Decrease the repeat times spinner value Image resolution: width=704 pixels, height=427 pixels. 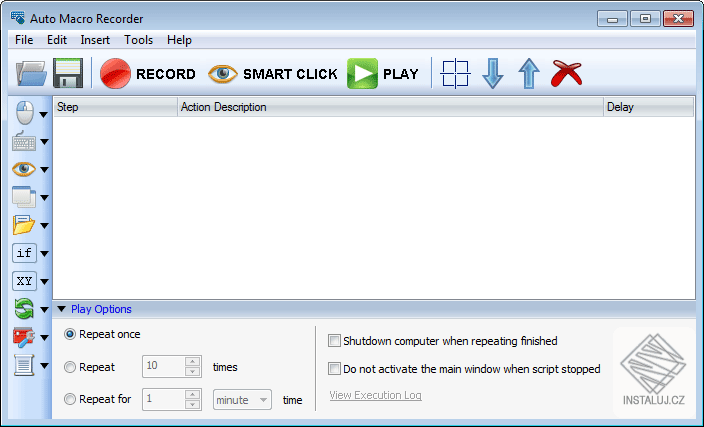tap(193, 371)
